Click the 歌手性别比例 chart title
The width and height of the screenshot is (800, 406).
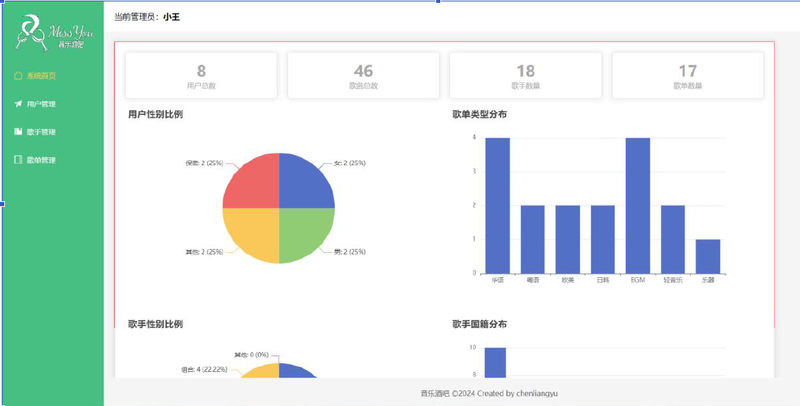(155, 324)
